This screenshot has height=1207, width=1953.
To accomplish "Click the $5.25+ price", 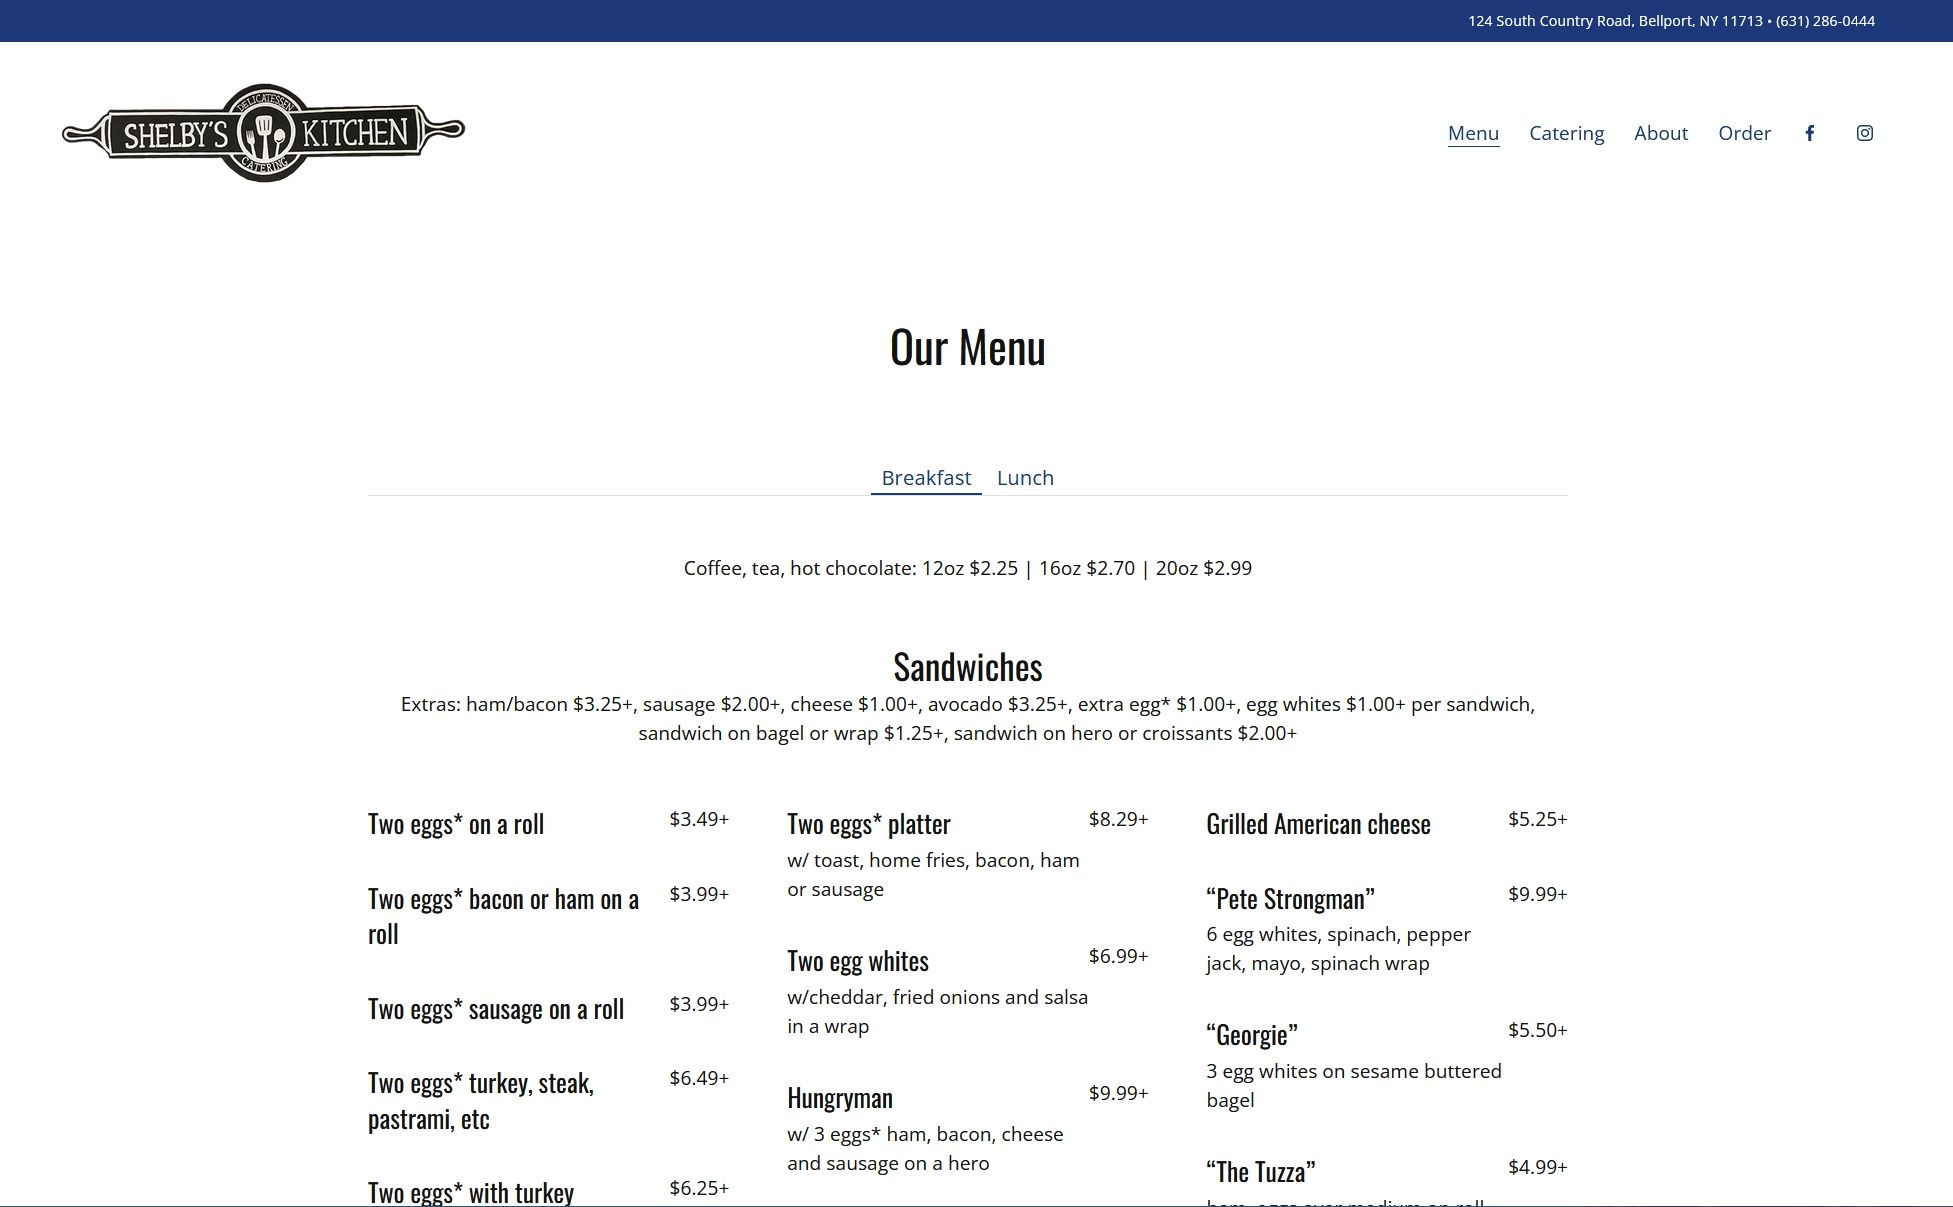I will 1537,819.
